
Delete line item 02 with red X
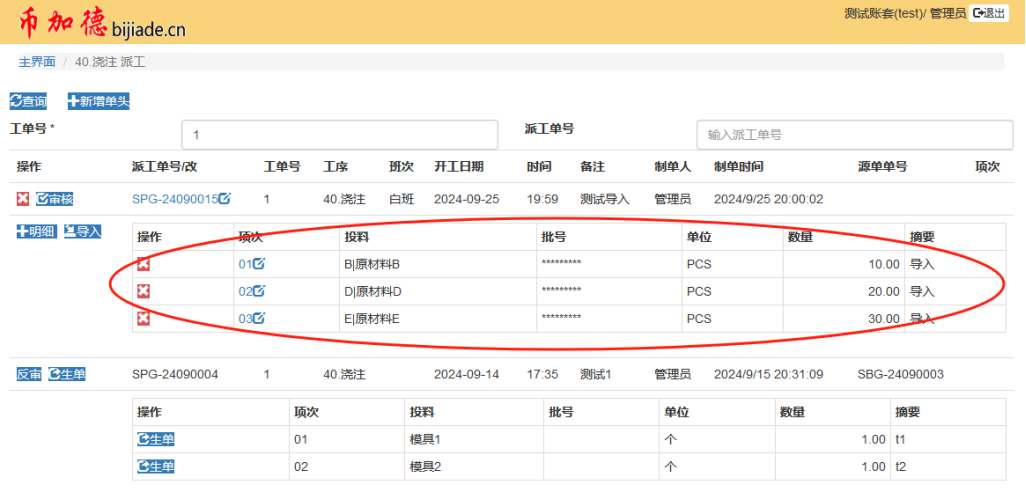[x=143, y=291]
